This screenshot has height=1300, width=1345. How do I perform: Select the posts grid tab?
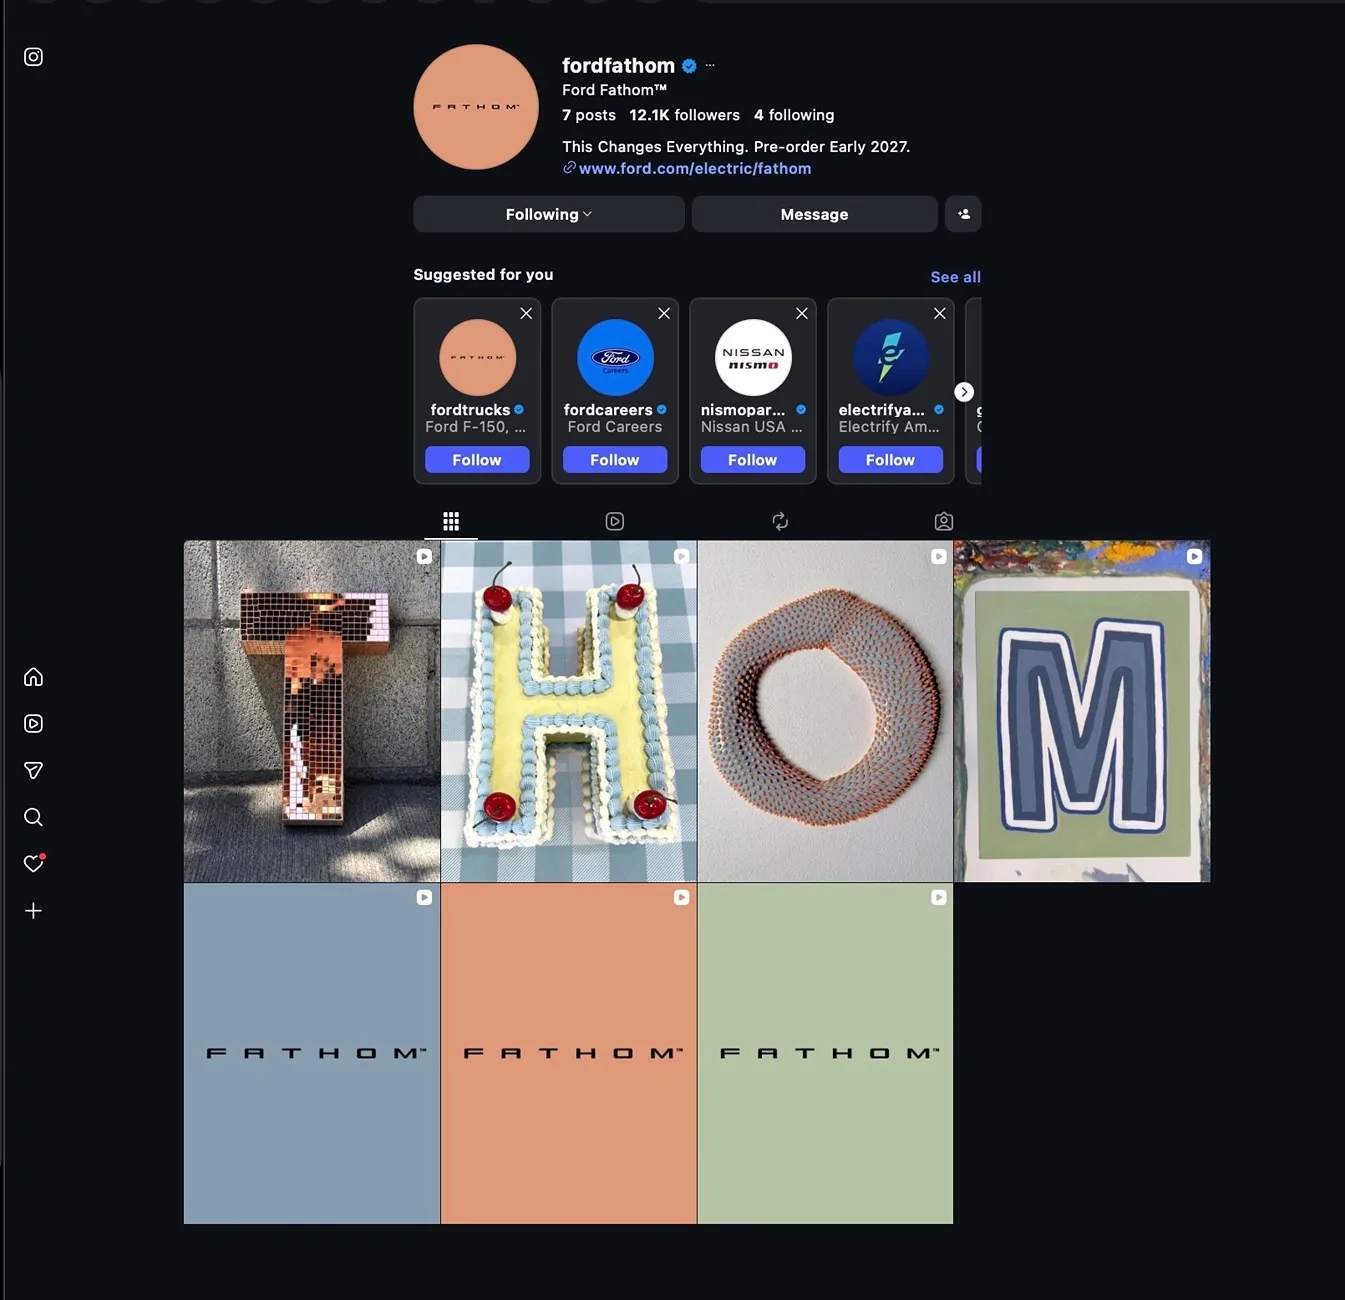pyautogui.click(x=451, y=521)
